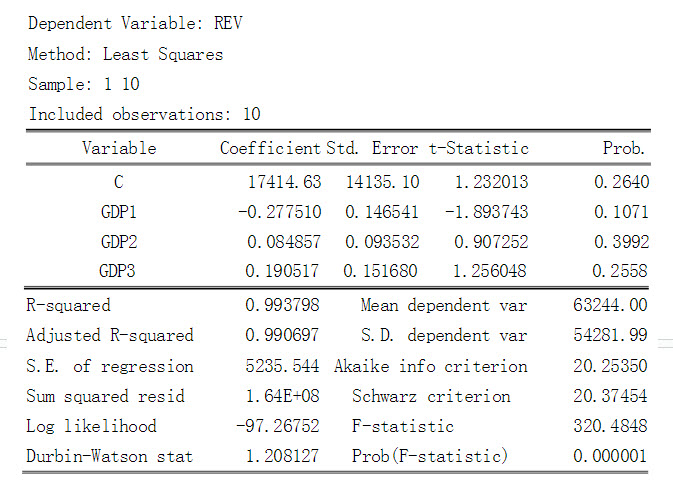Select the Log likelihood value -97.26752
Screen dimensions: 673x483
pyautogui.click(x=278, y=426)
